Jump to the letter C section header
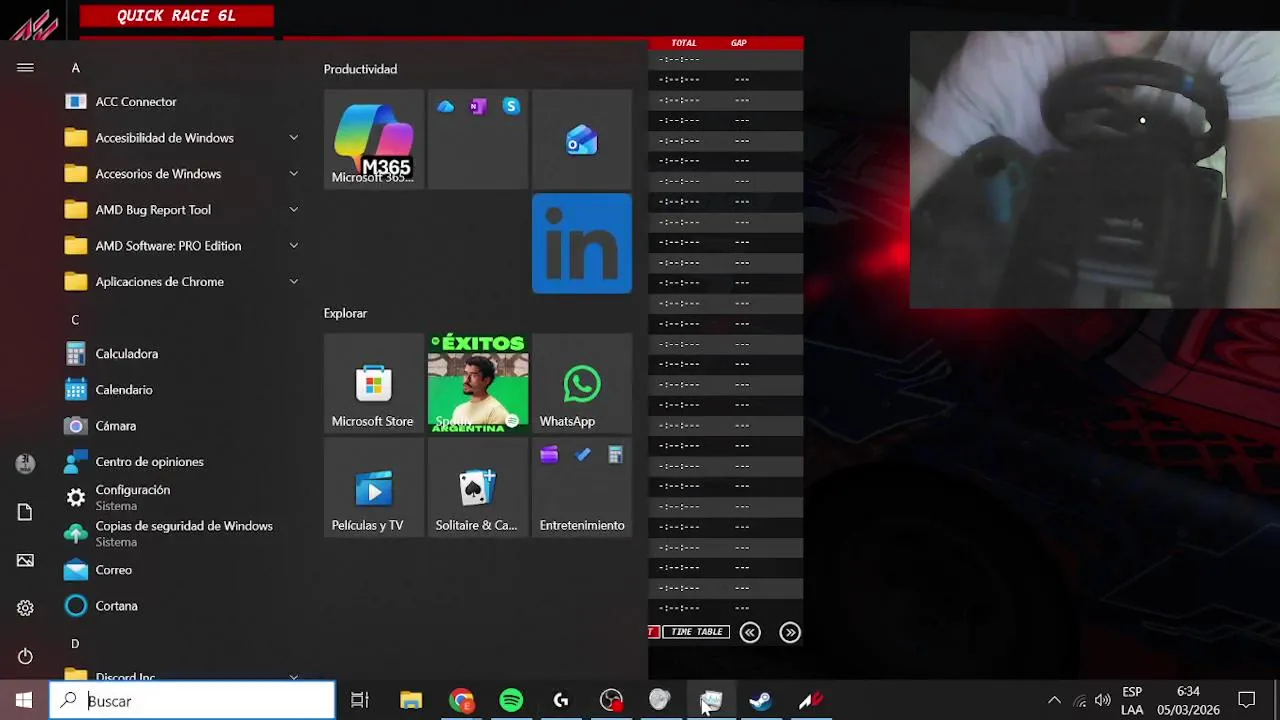 75,320
